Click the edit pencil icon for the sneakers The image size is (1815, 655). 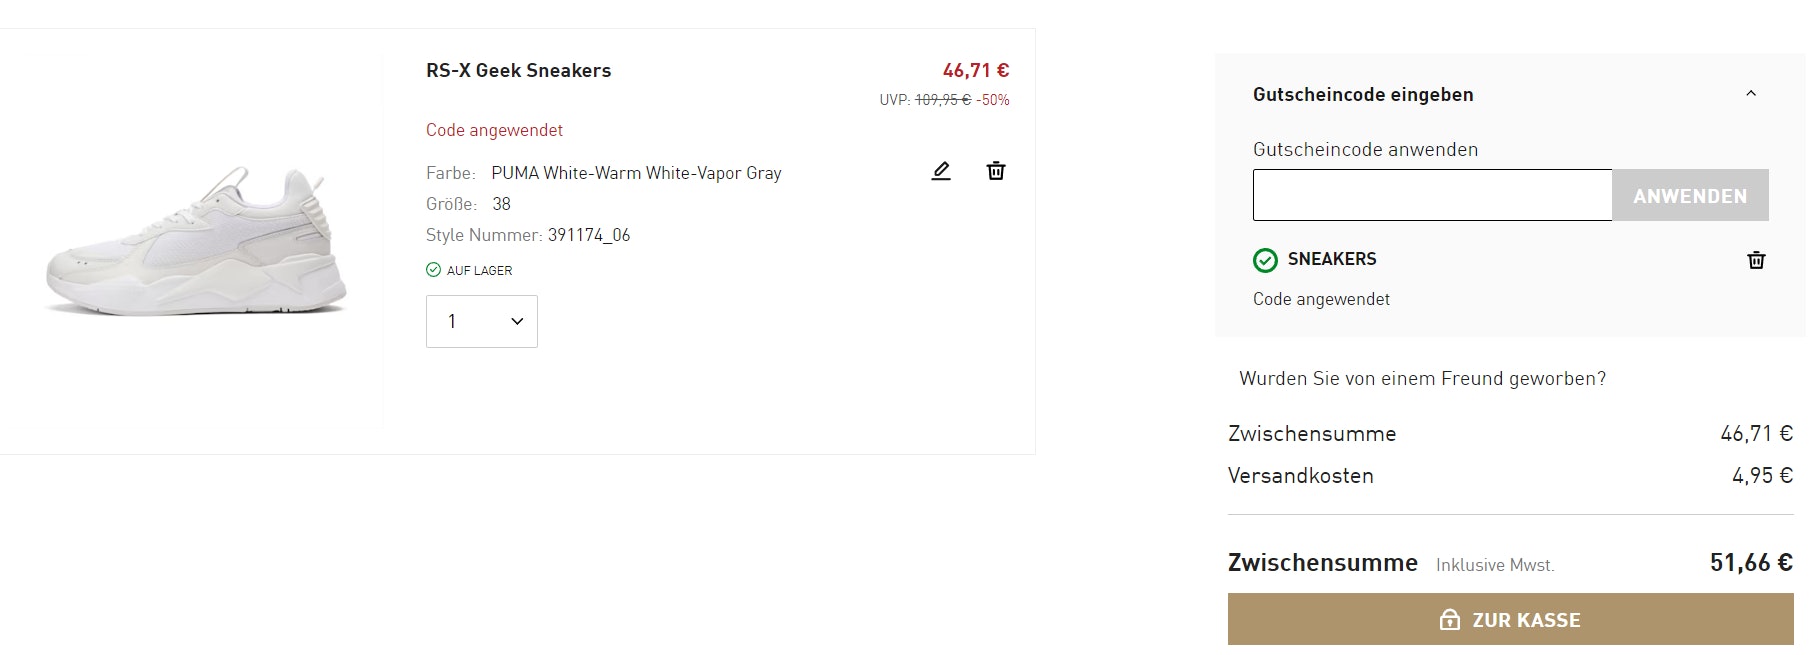(x=941, y=171)
